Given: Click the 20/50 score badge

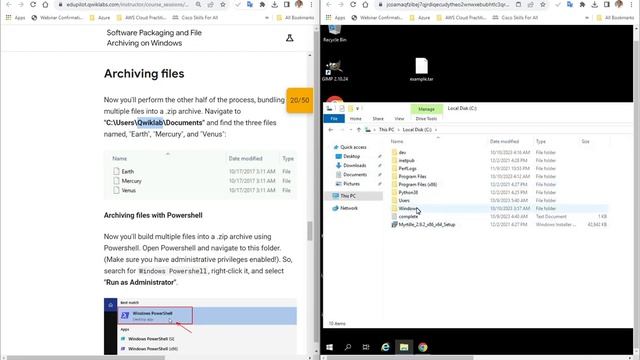Looking at the screenshot, I should click(x=300, y=100).
